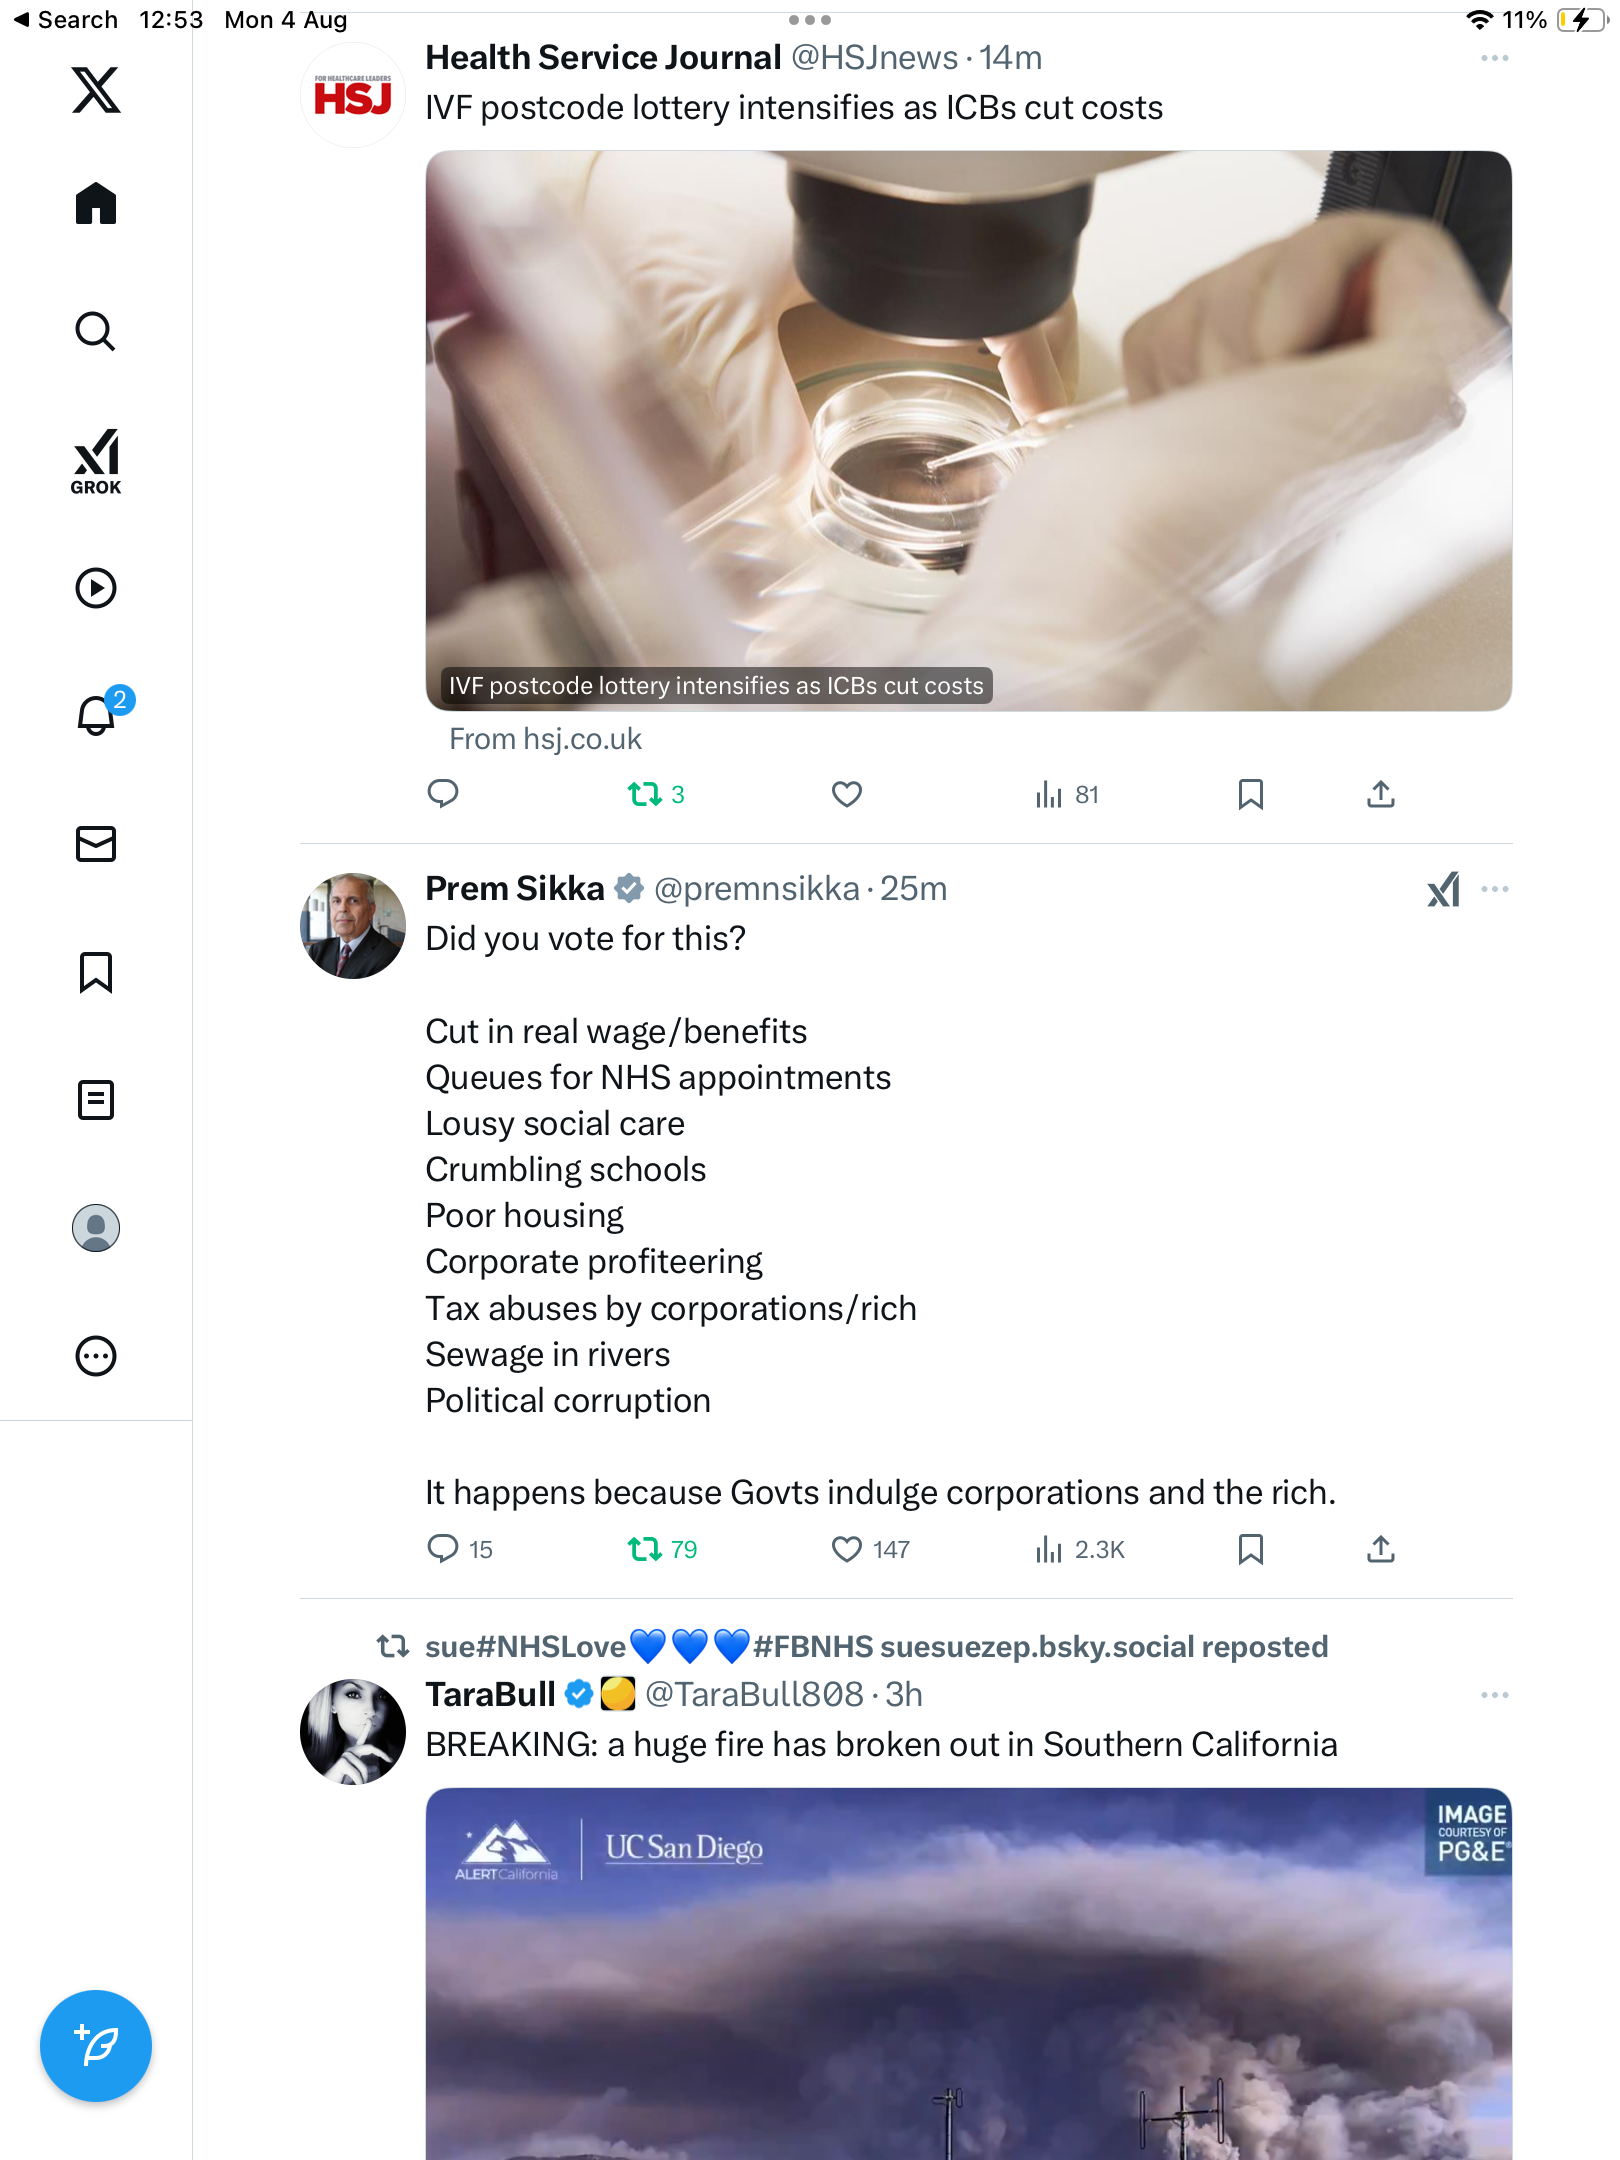Open Notifications bell with 2 badge
The image size is (1620, 2160).
point(96,715)
